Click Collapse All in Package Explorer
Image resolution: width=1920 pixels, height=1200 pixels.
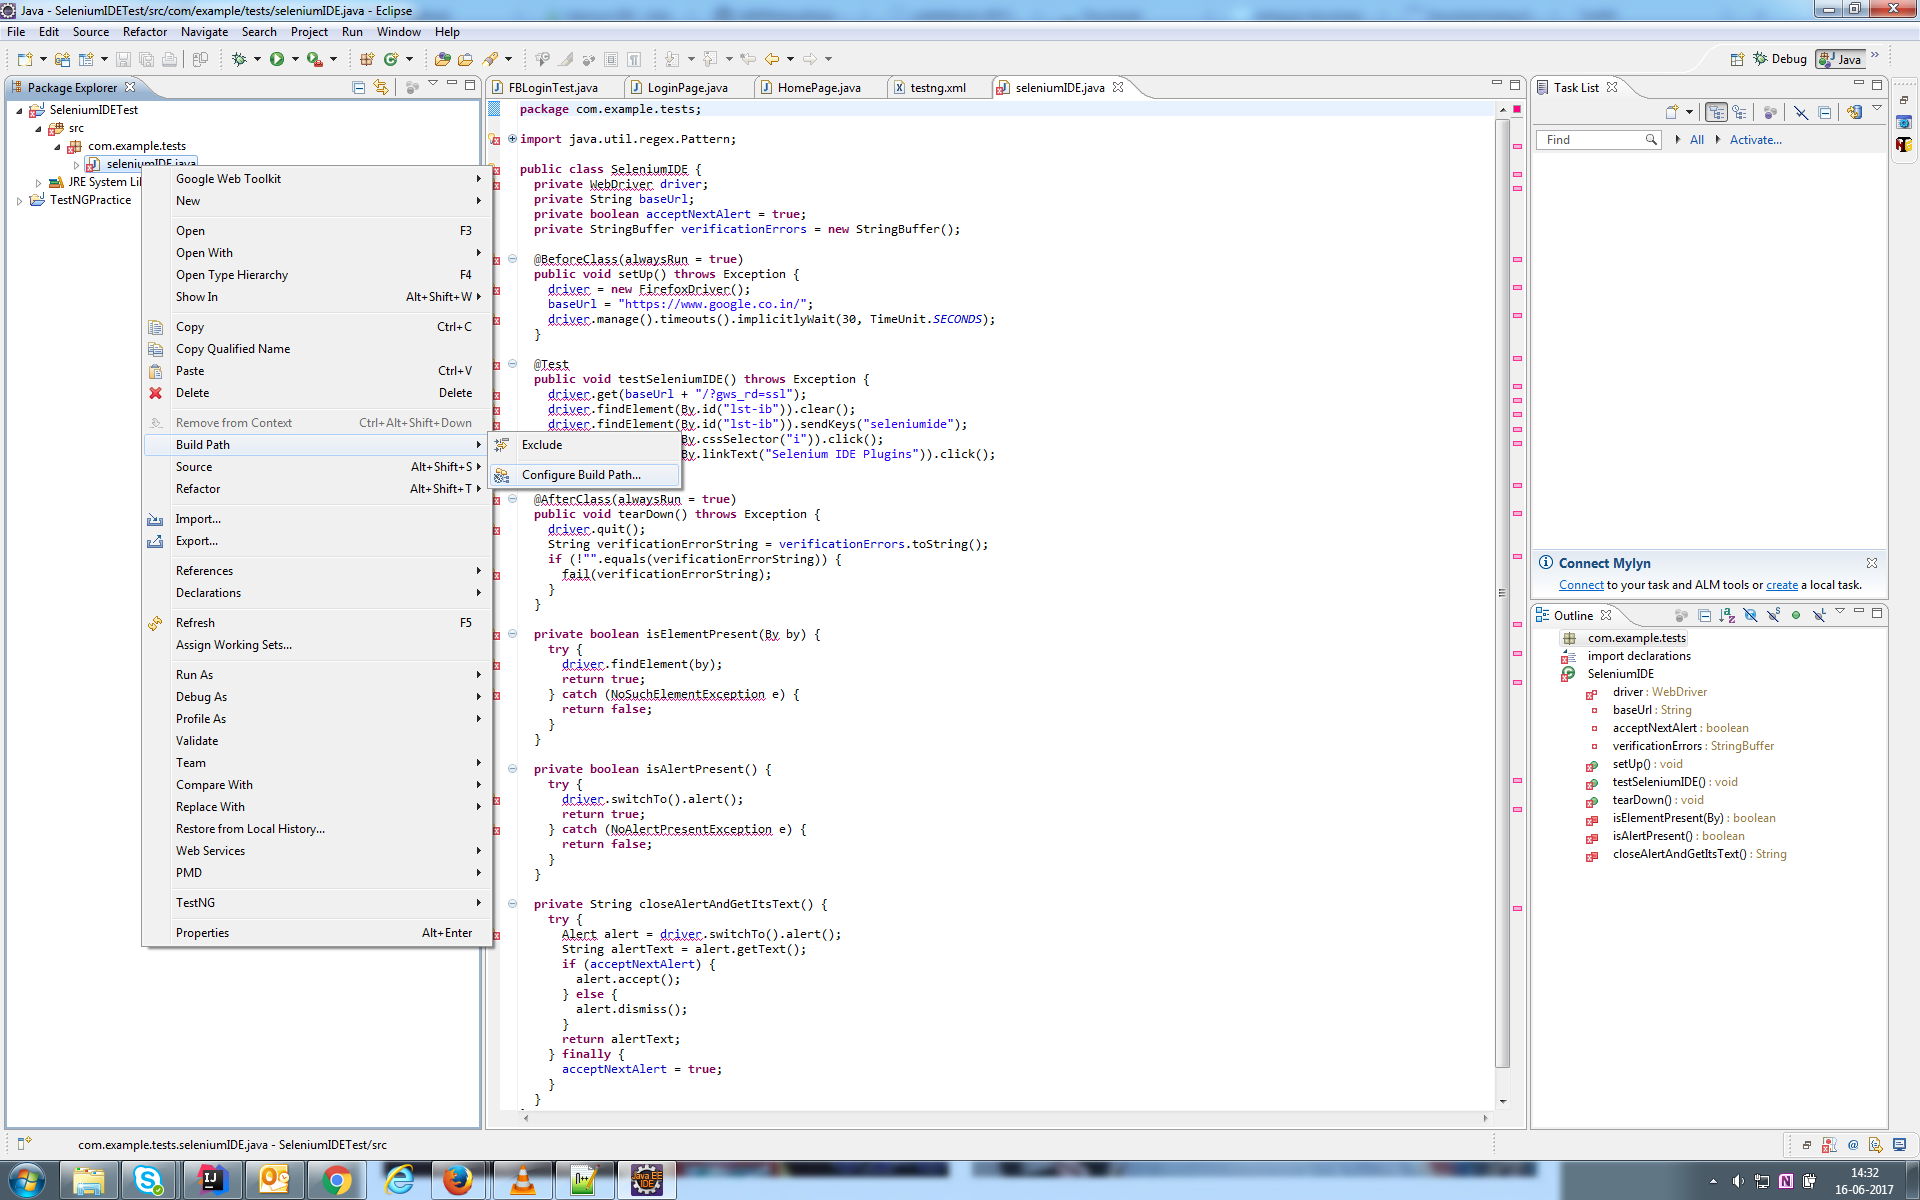tap(358, 87)
